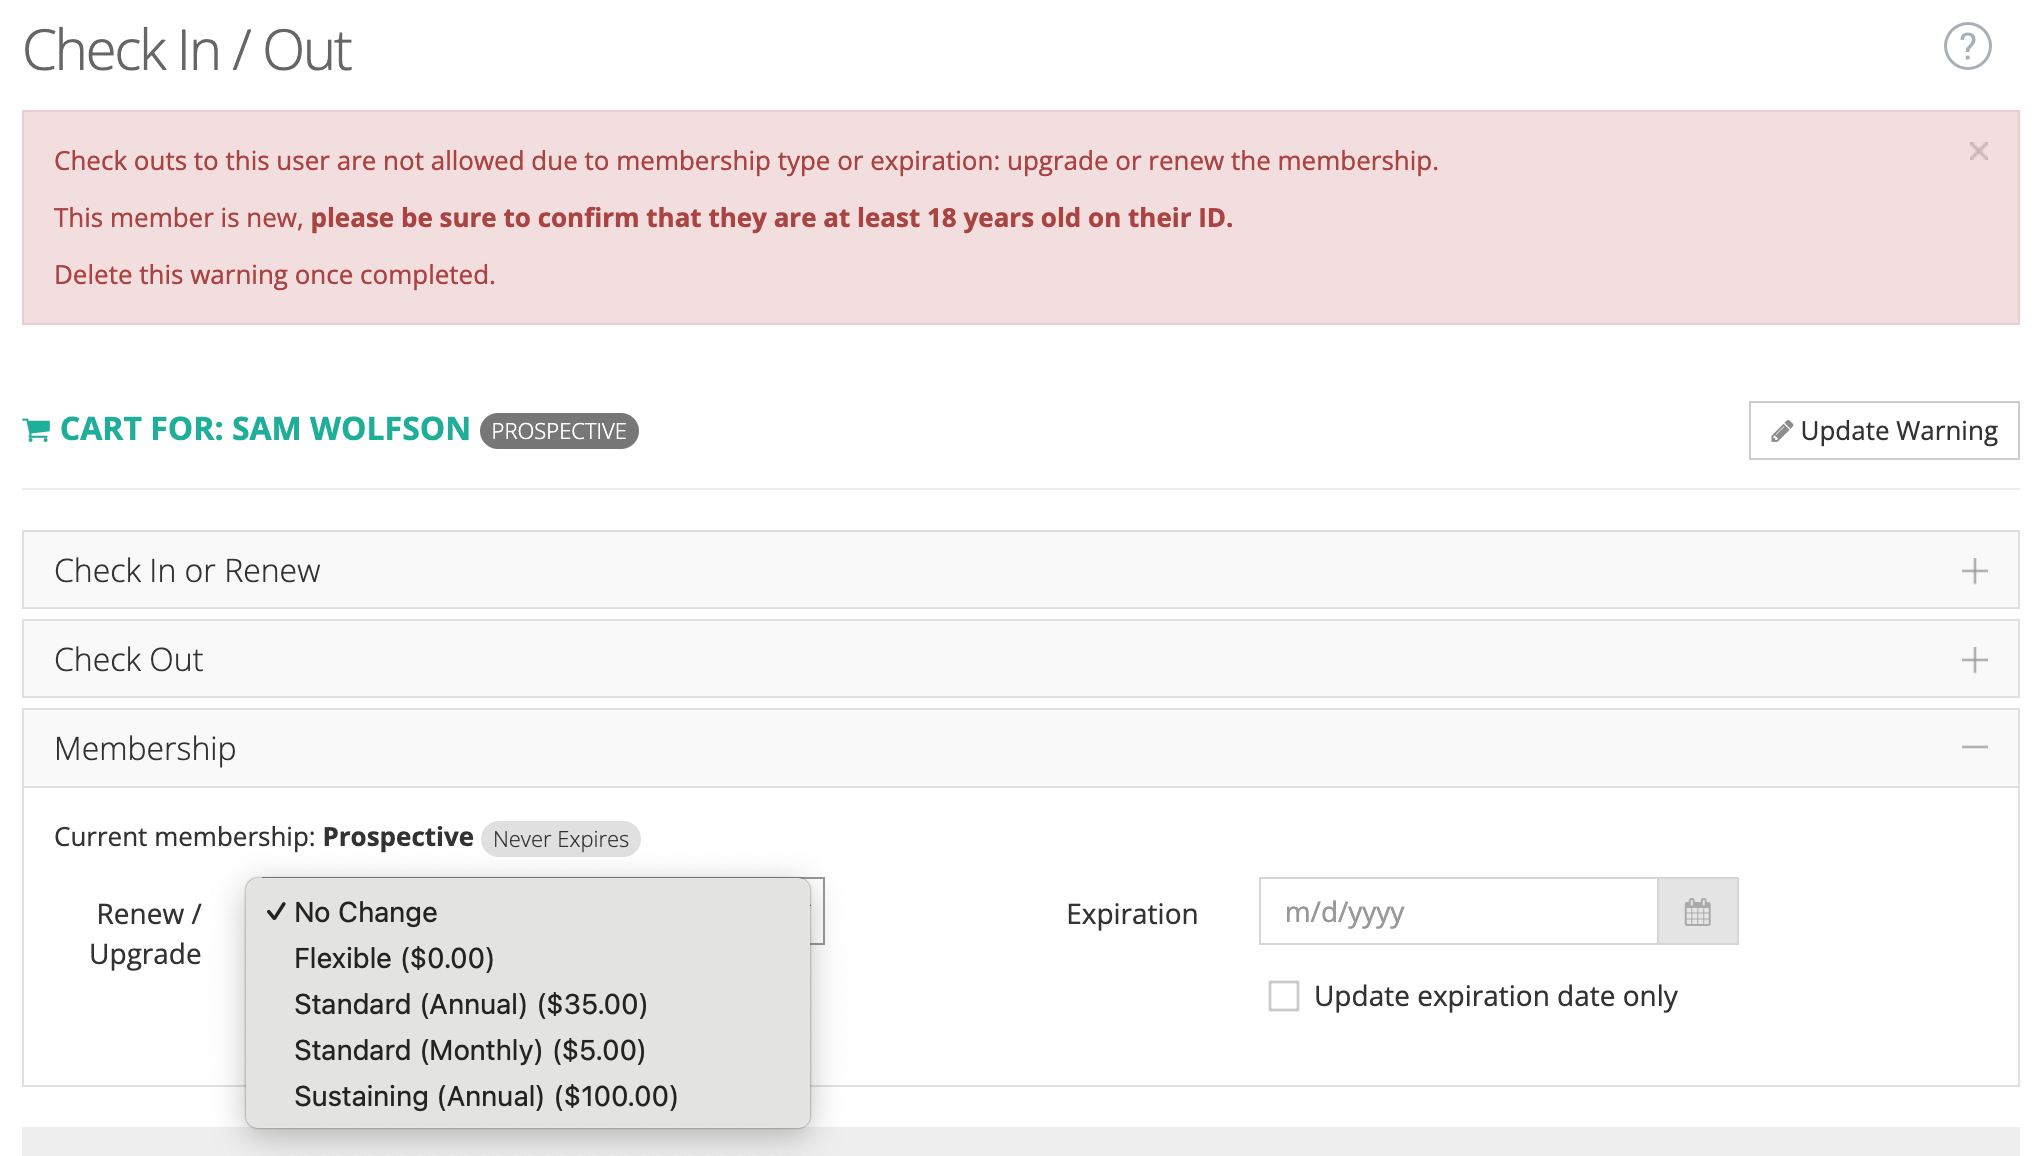Choose Sustaining (Annual) ($100.00) membership
The width and height of the screenshot is (2044, 1156).
486,1096
